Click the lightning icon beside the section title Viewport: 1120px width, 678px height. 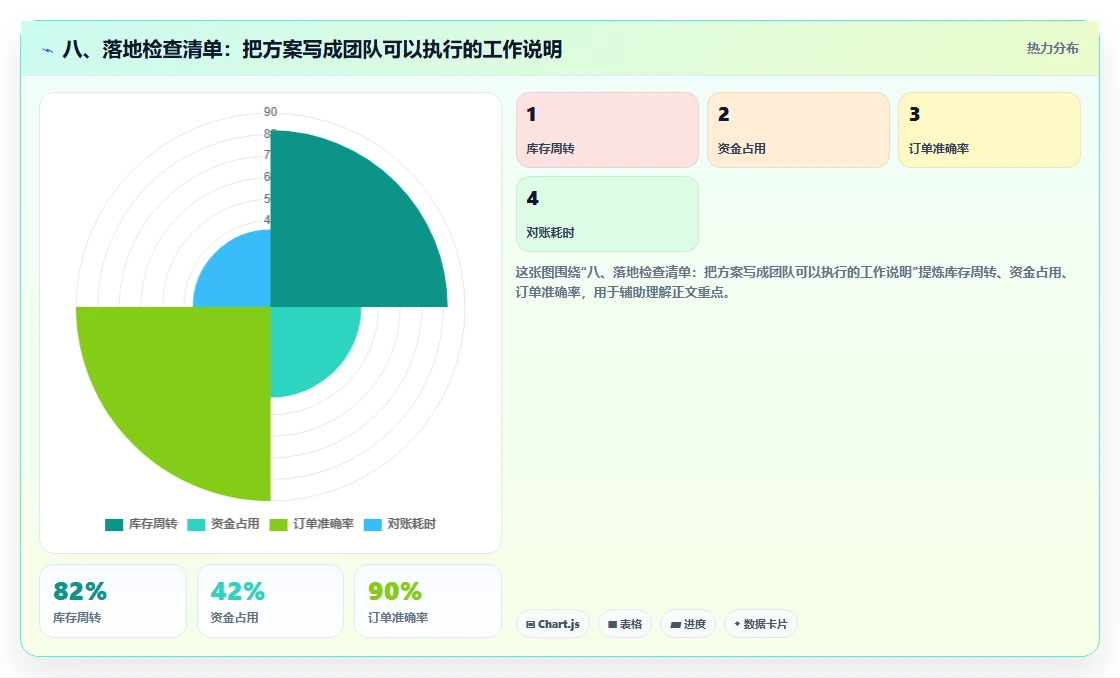[48, 50]
